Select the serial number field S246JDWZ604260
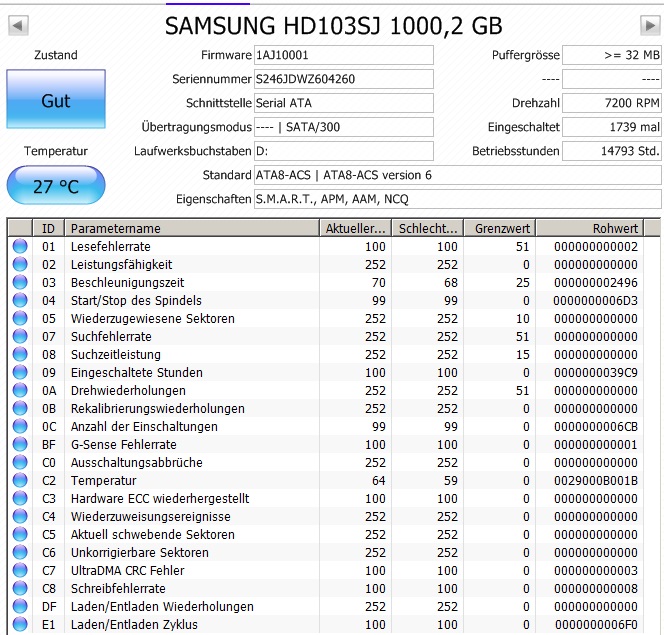The height and width of the screenshot is (635, 664). [x=344, y=79]
